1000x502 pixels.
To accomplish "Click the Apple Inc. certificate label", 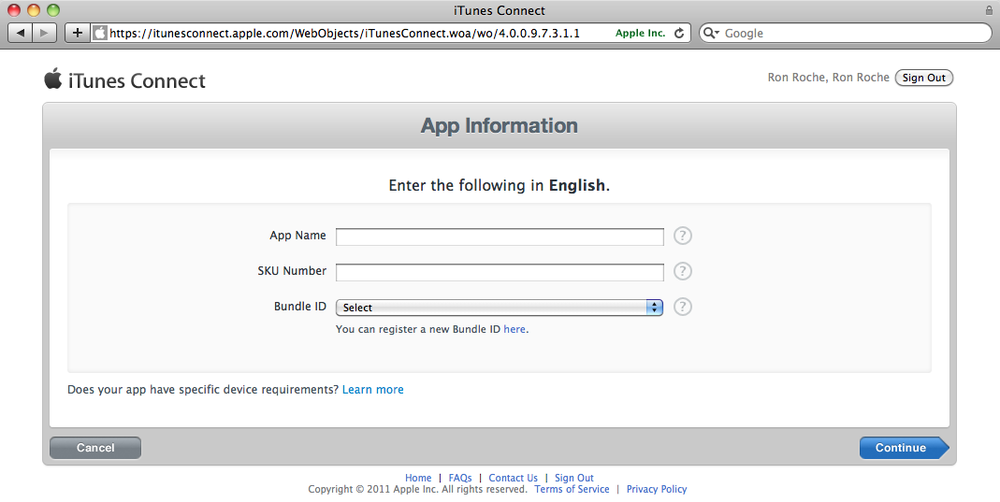I will point(640,33).
